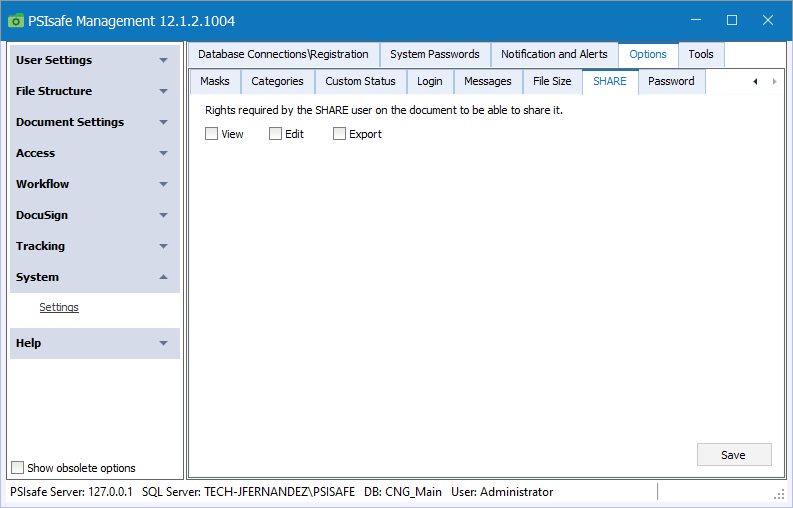The image size is (793, 508).
Task: Switch to the Login sub-tab
Action: pos(430,81)
